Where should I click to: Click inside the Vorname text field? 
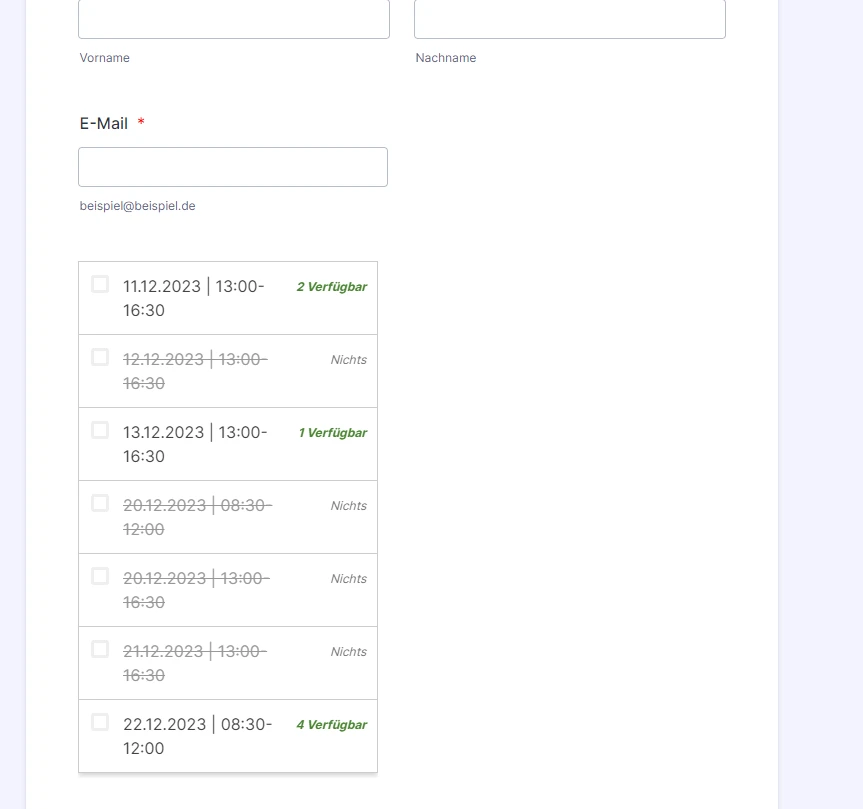[233, 18]
